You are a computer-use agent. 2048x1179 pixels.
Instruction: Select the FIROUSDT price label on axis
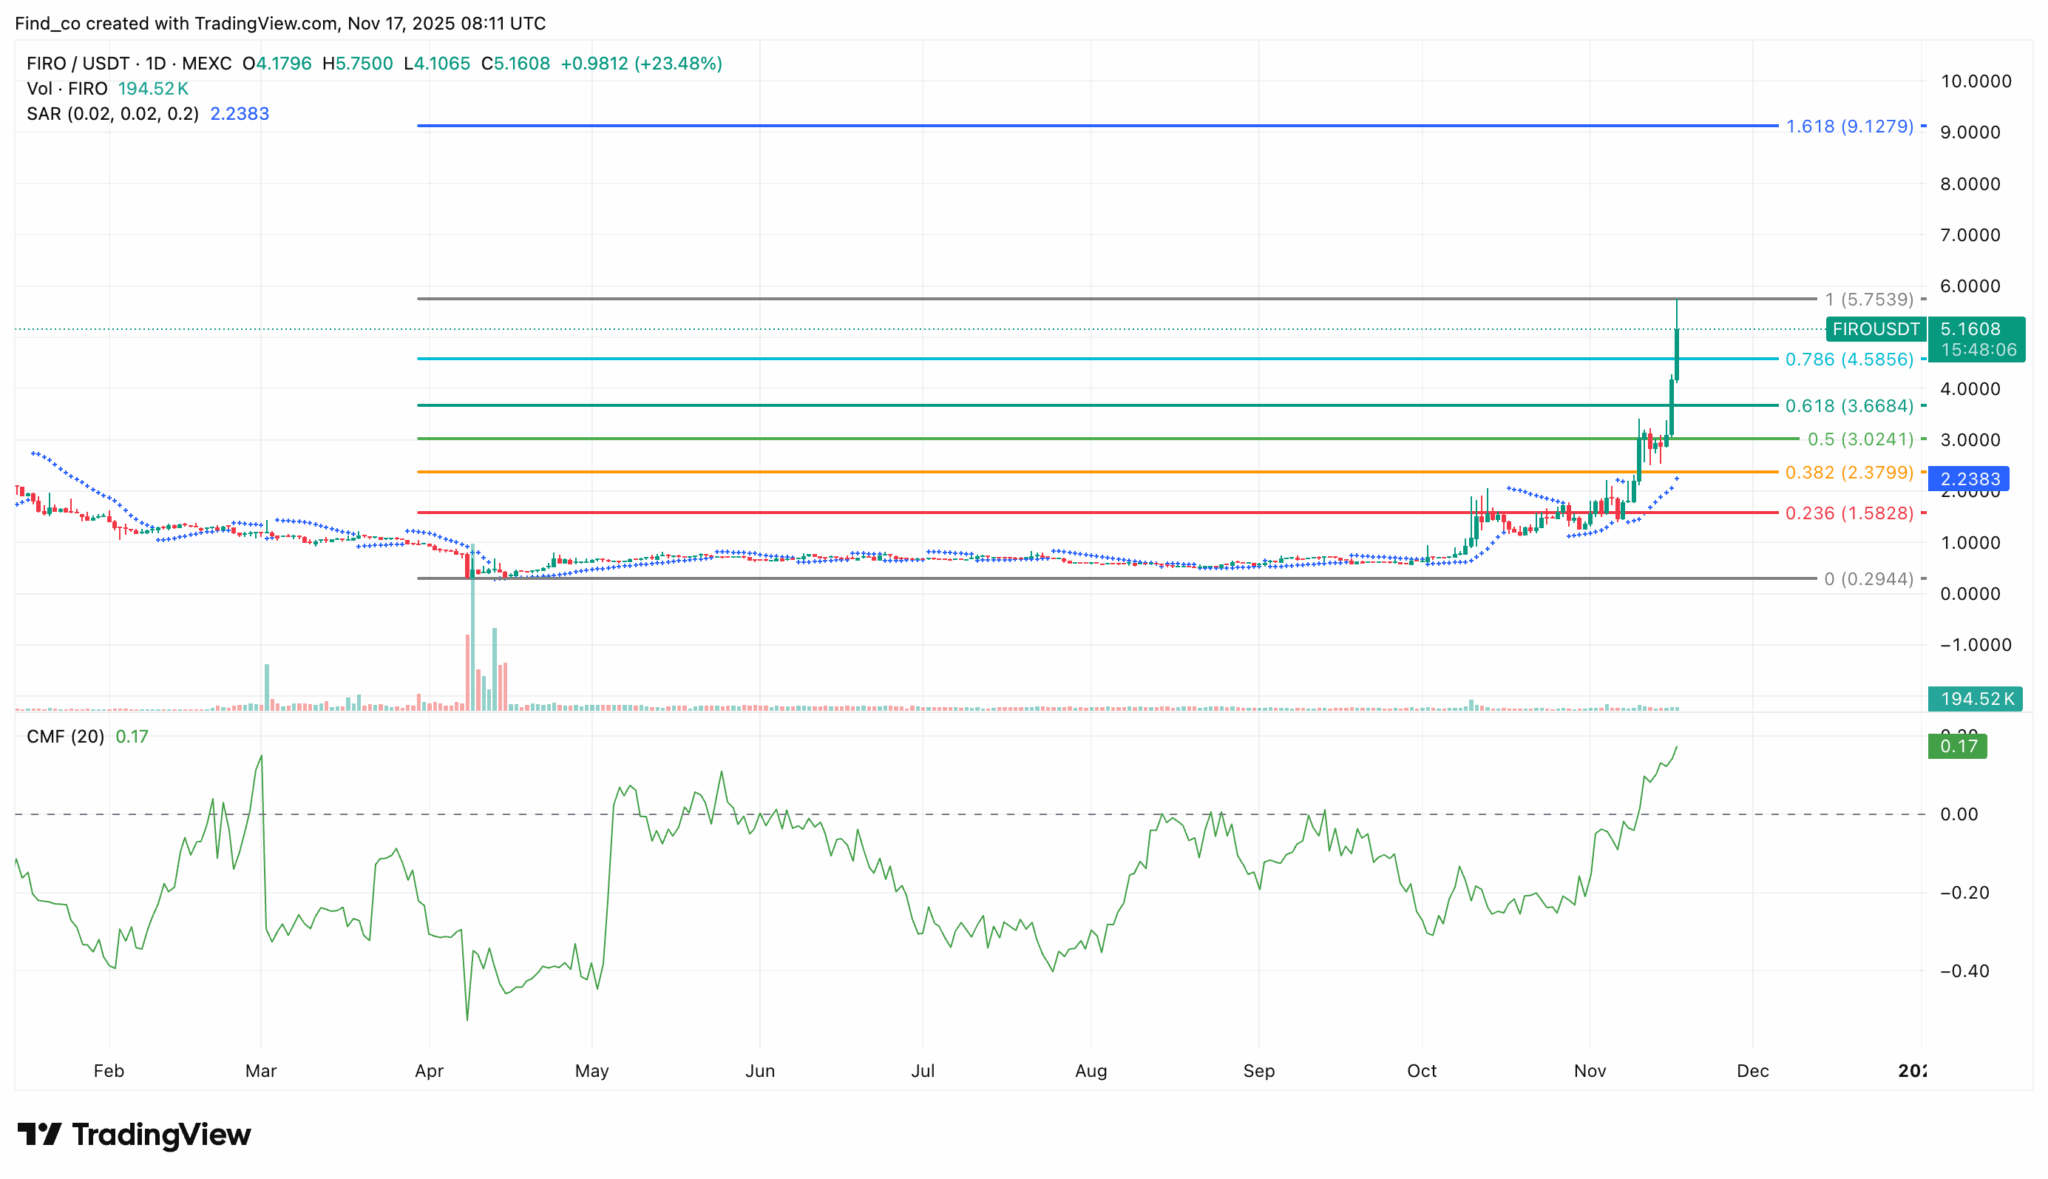(1875, 328)
